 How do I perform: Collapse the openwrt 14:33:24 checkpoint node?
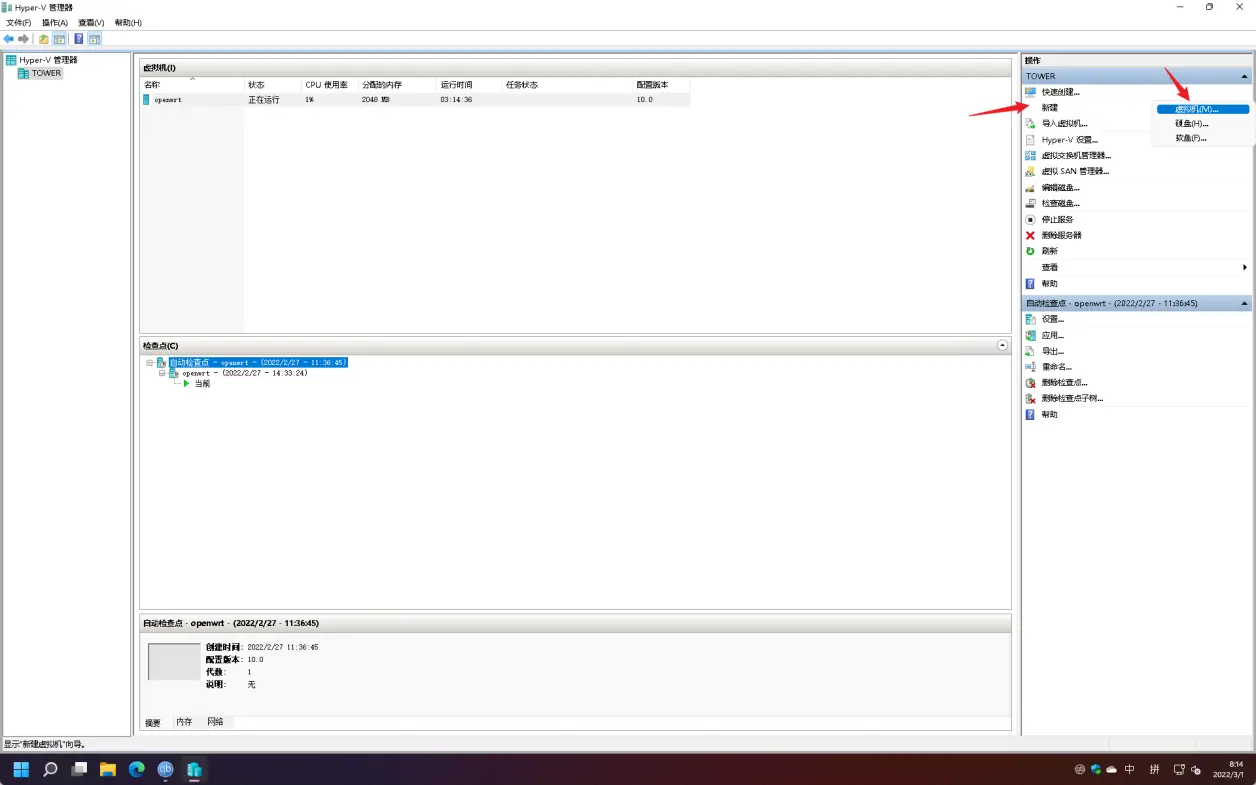coord(162,373)
